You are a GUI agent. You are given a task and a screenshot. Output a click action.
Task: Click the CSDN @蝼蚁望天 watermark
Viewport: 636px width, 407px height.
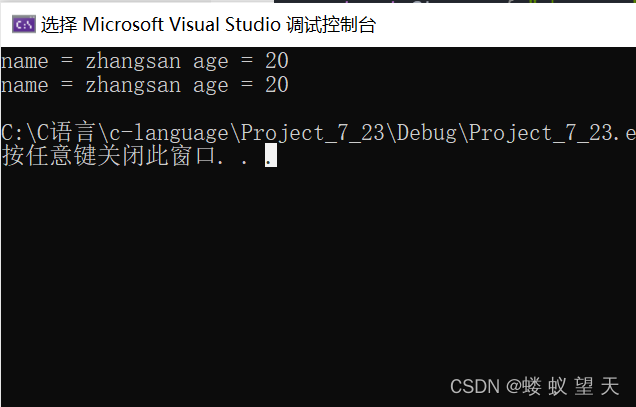click(535, 386)
